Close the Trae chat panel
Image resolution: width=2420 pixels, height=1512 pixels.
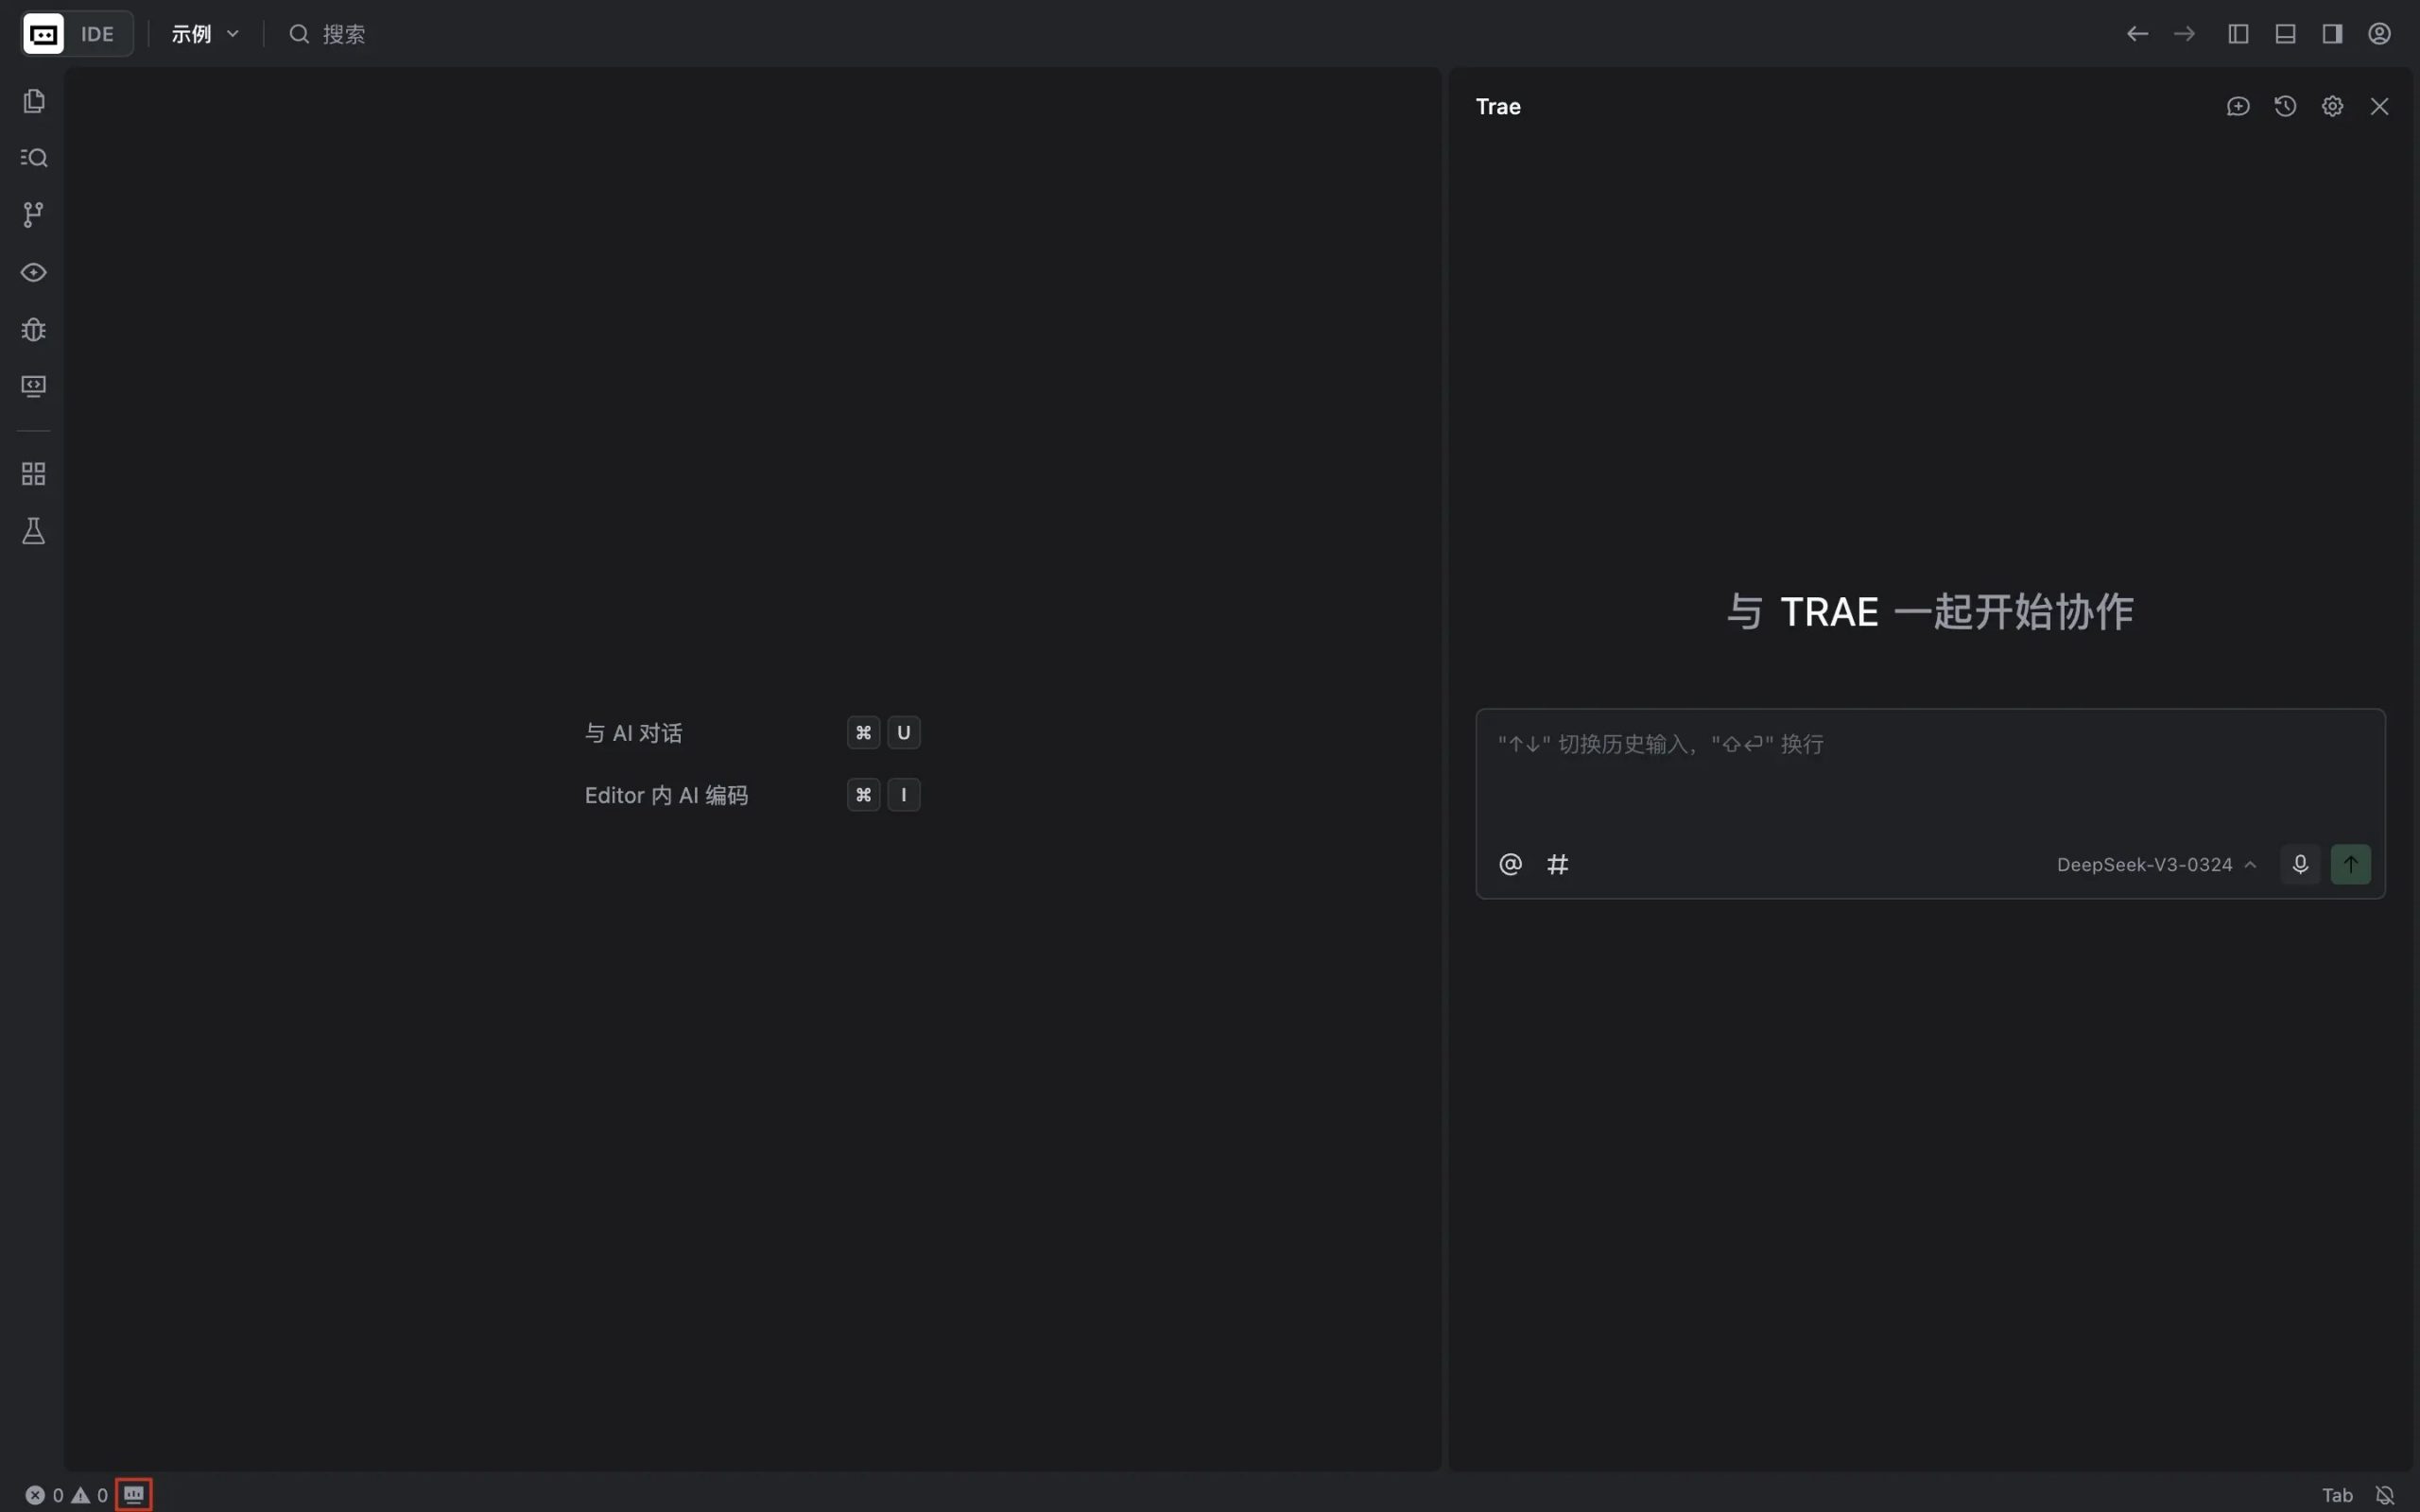pyautogui.click(x=2379, y=106)
